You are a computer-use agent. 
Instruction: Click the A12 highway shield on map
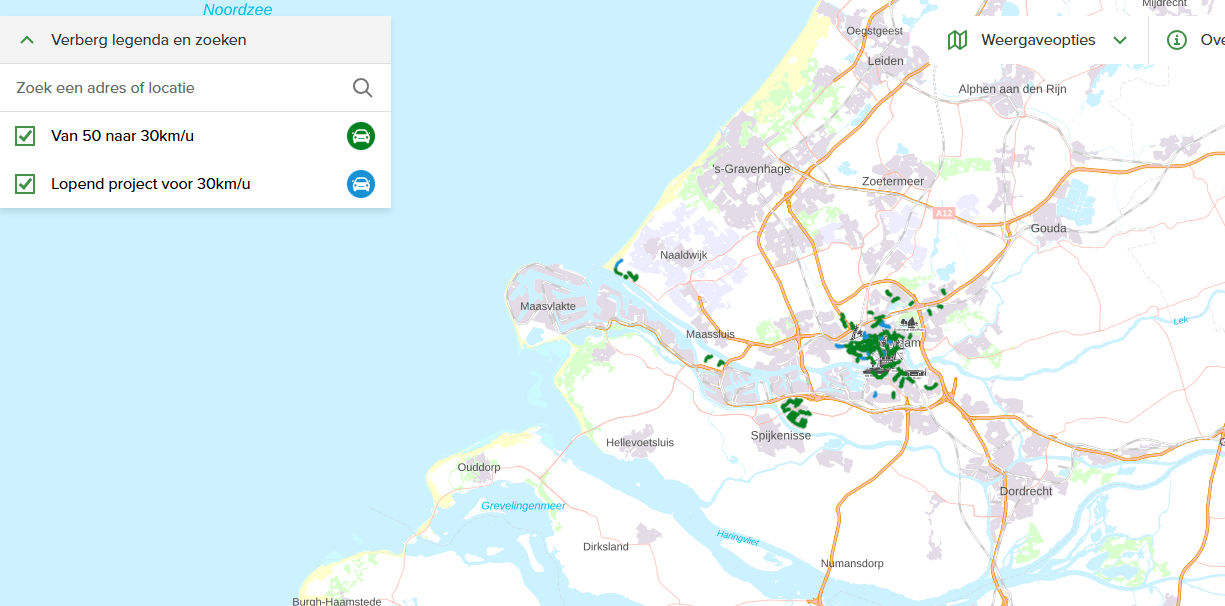tap(944, 213)
